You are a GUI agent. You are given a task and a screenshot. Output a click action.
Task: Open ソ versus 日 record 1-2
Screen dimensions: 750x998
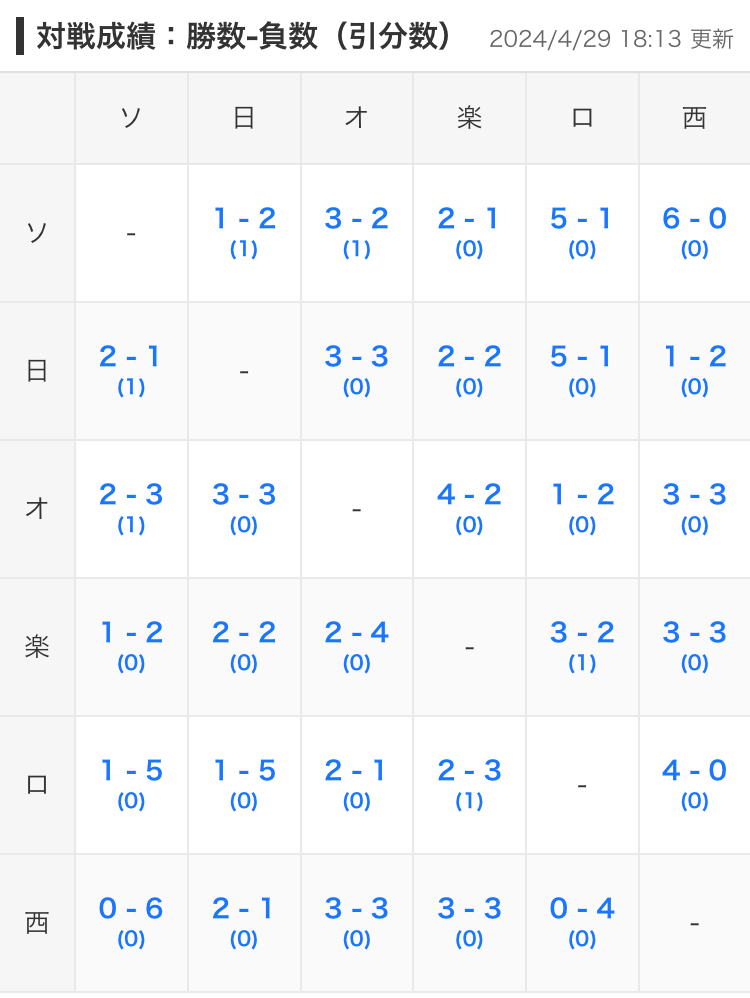click(244, 219)
